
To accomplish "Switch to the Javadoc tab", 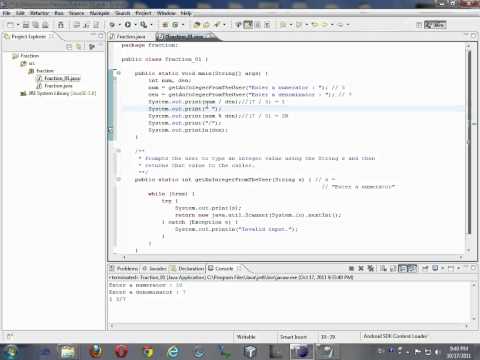I will 155,268.
